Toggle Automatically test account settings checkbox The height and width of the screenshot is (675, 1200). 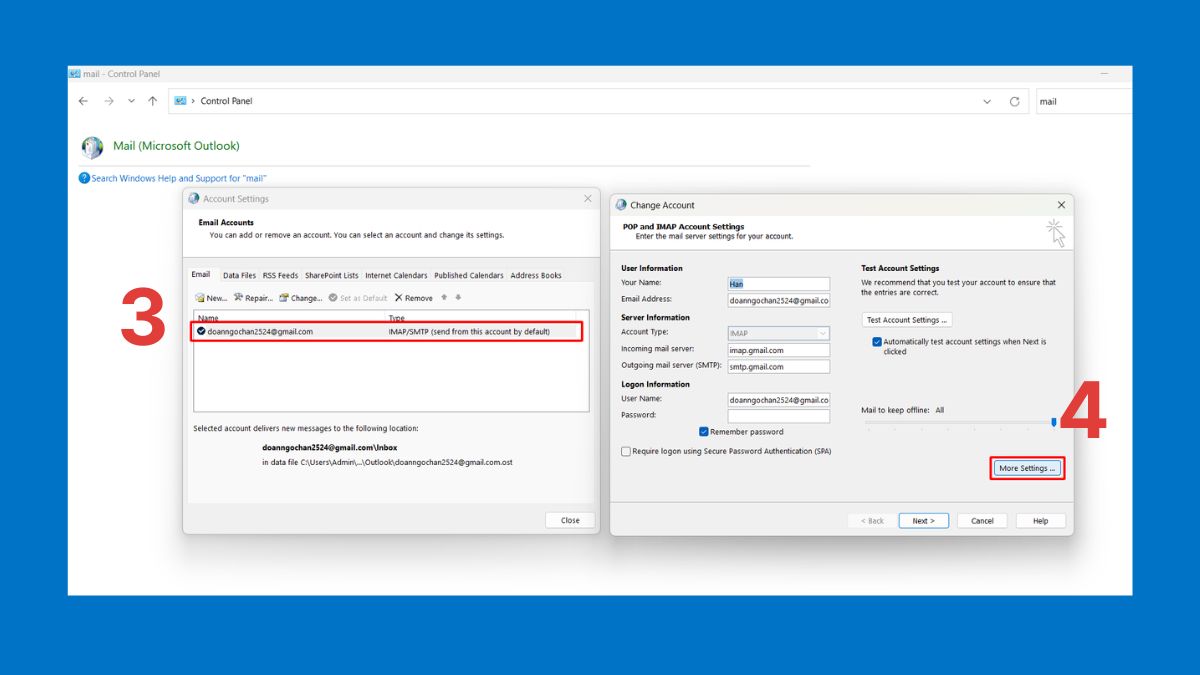[x=877, y=342]
